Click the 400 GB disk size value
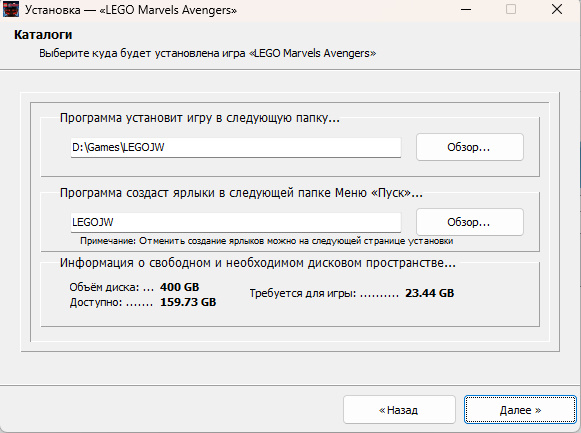This screenshot has width=581, height=433. coord(180,287)
